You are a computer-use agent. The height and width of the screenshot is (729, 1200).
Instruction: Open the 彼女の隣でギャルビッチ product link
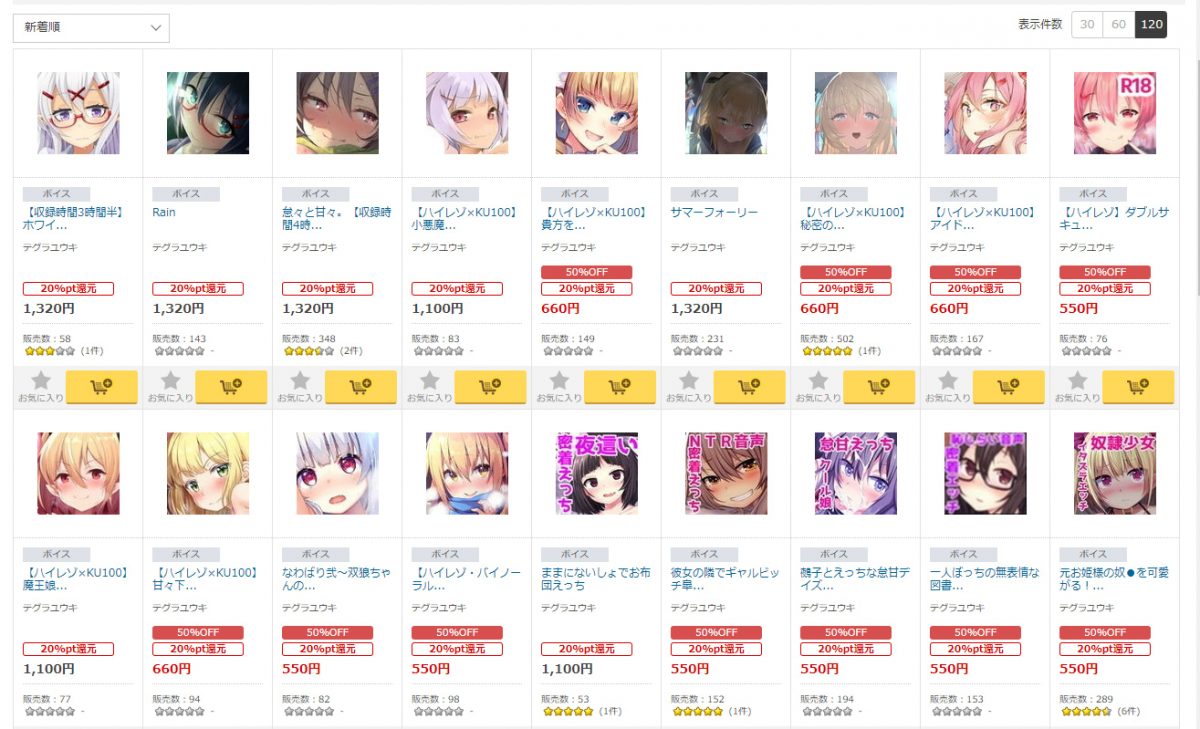point(725,579)
